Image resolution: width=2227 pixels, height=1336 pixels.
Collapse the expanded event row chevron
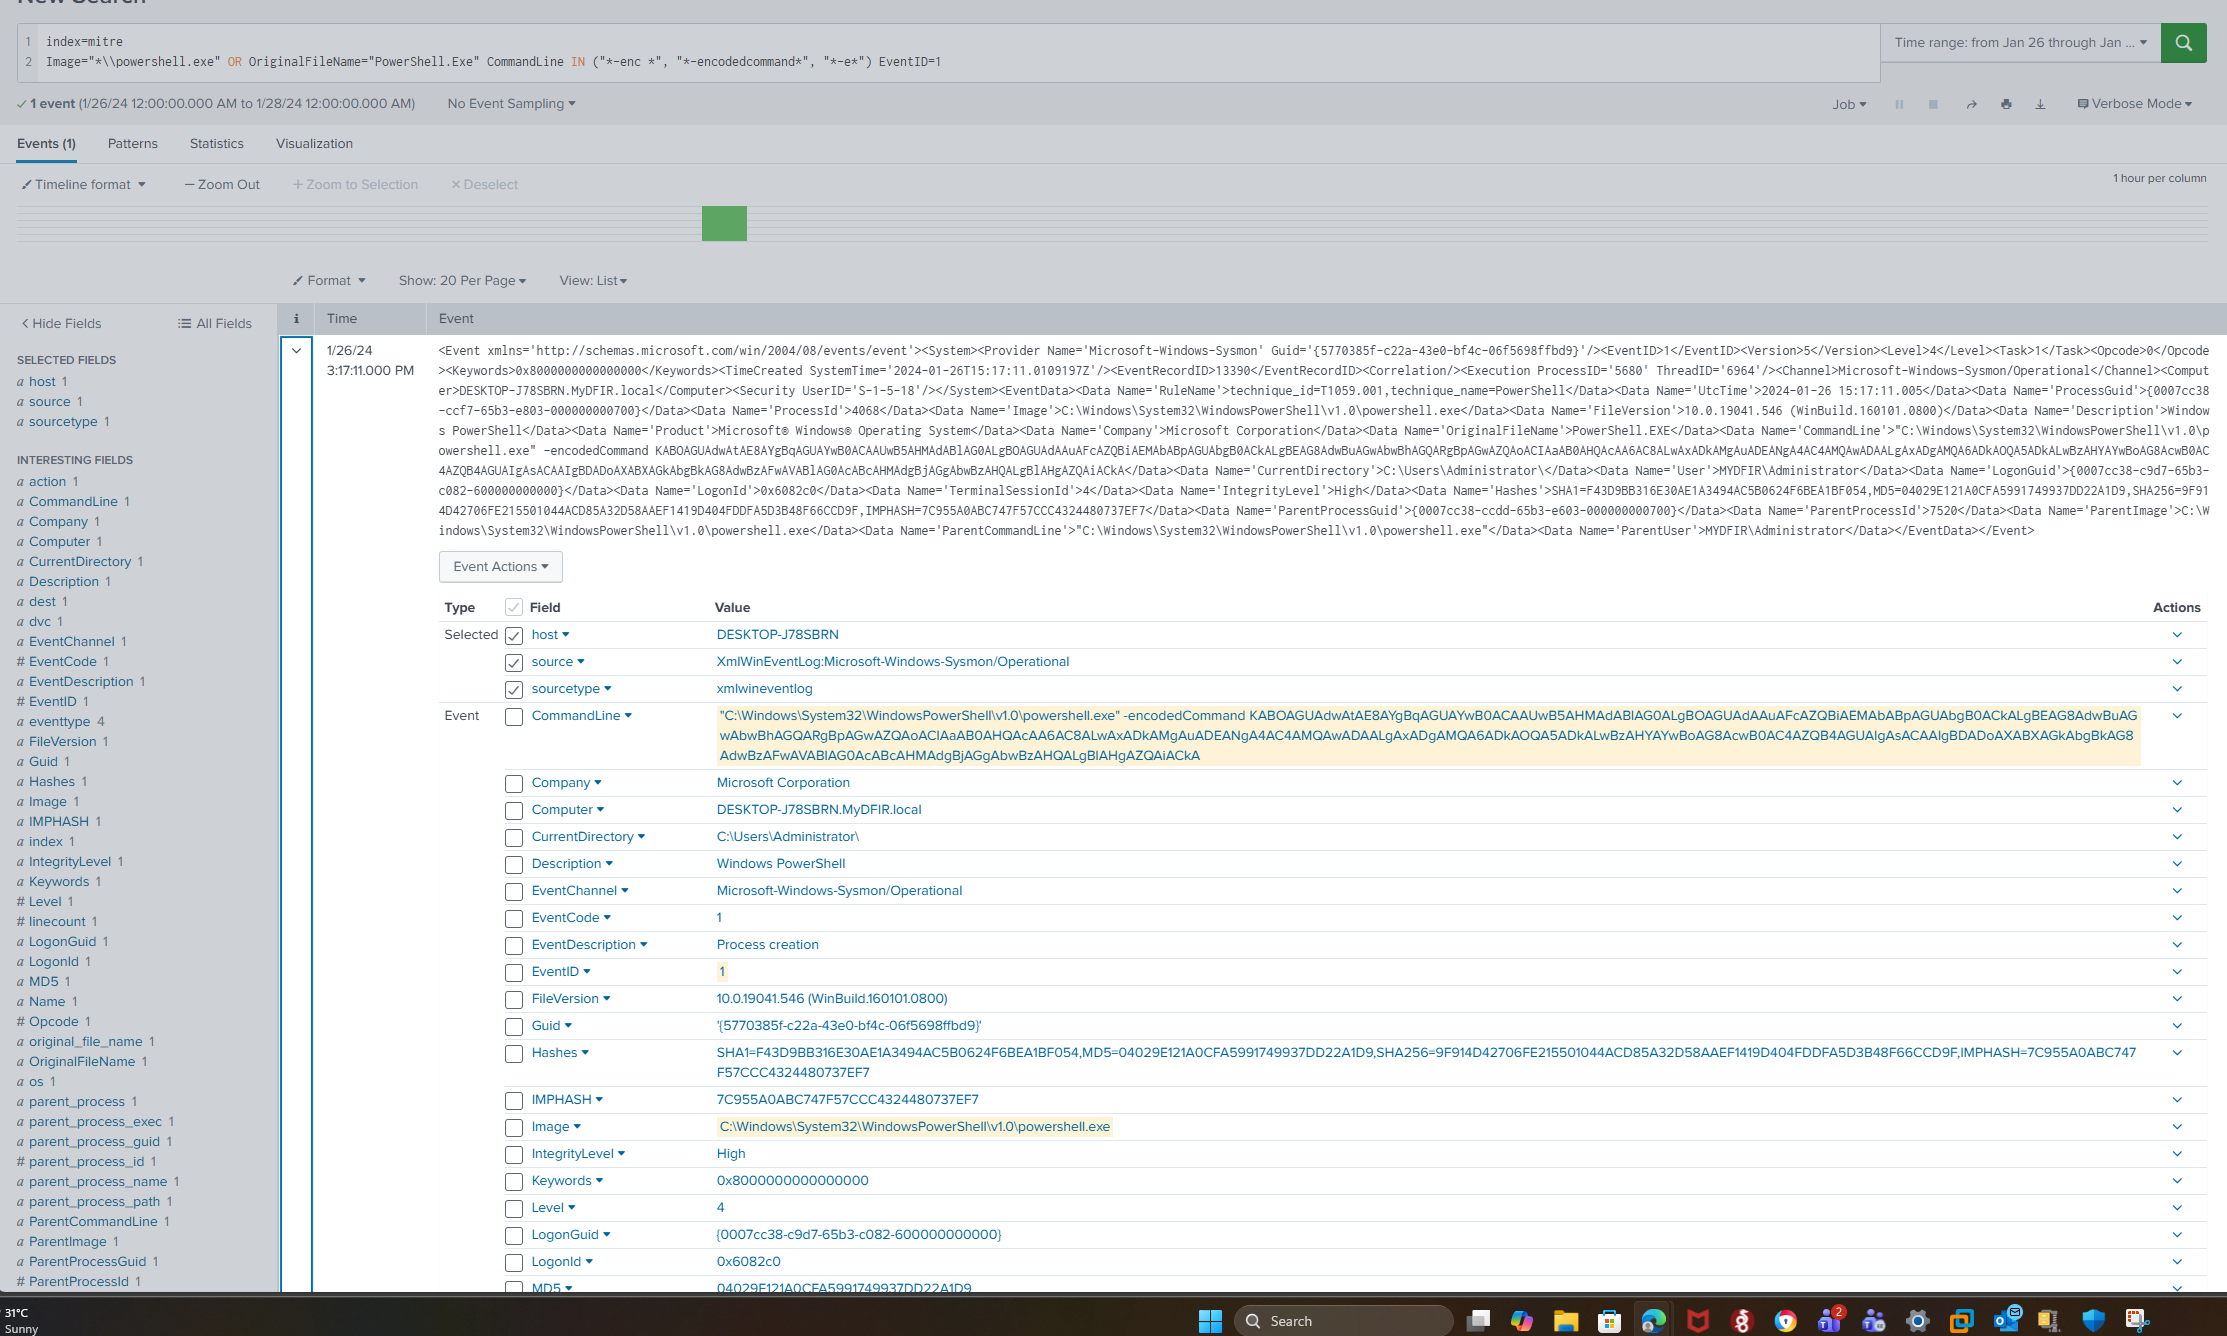click(296, 351)
